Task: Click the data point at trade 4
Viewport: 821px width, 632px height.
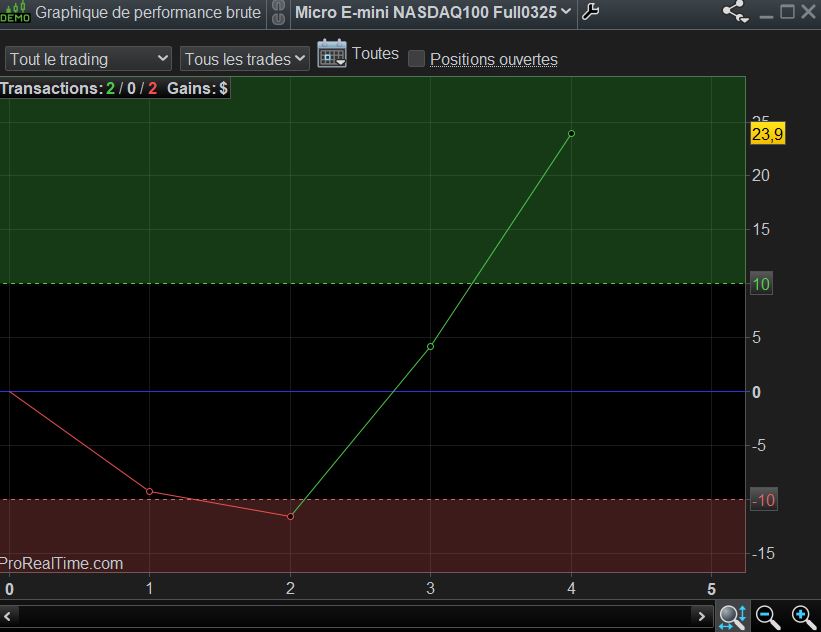Action: click(x=571, y=134)
